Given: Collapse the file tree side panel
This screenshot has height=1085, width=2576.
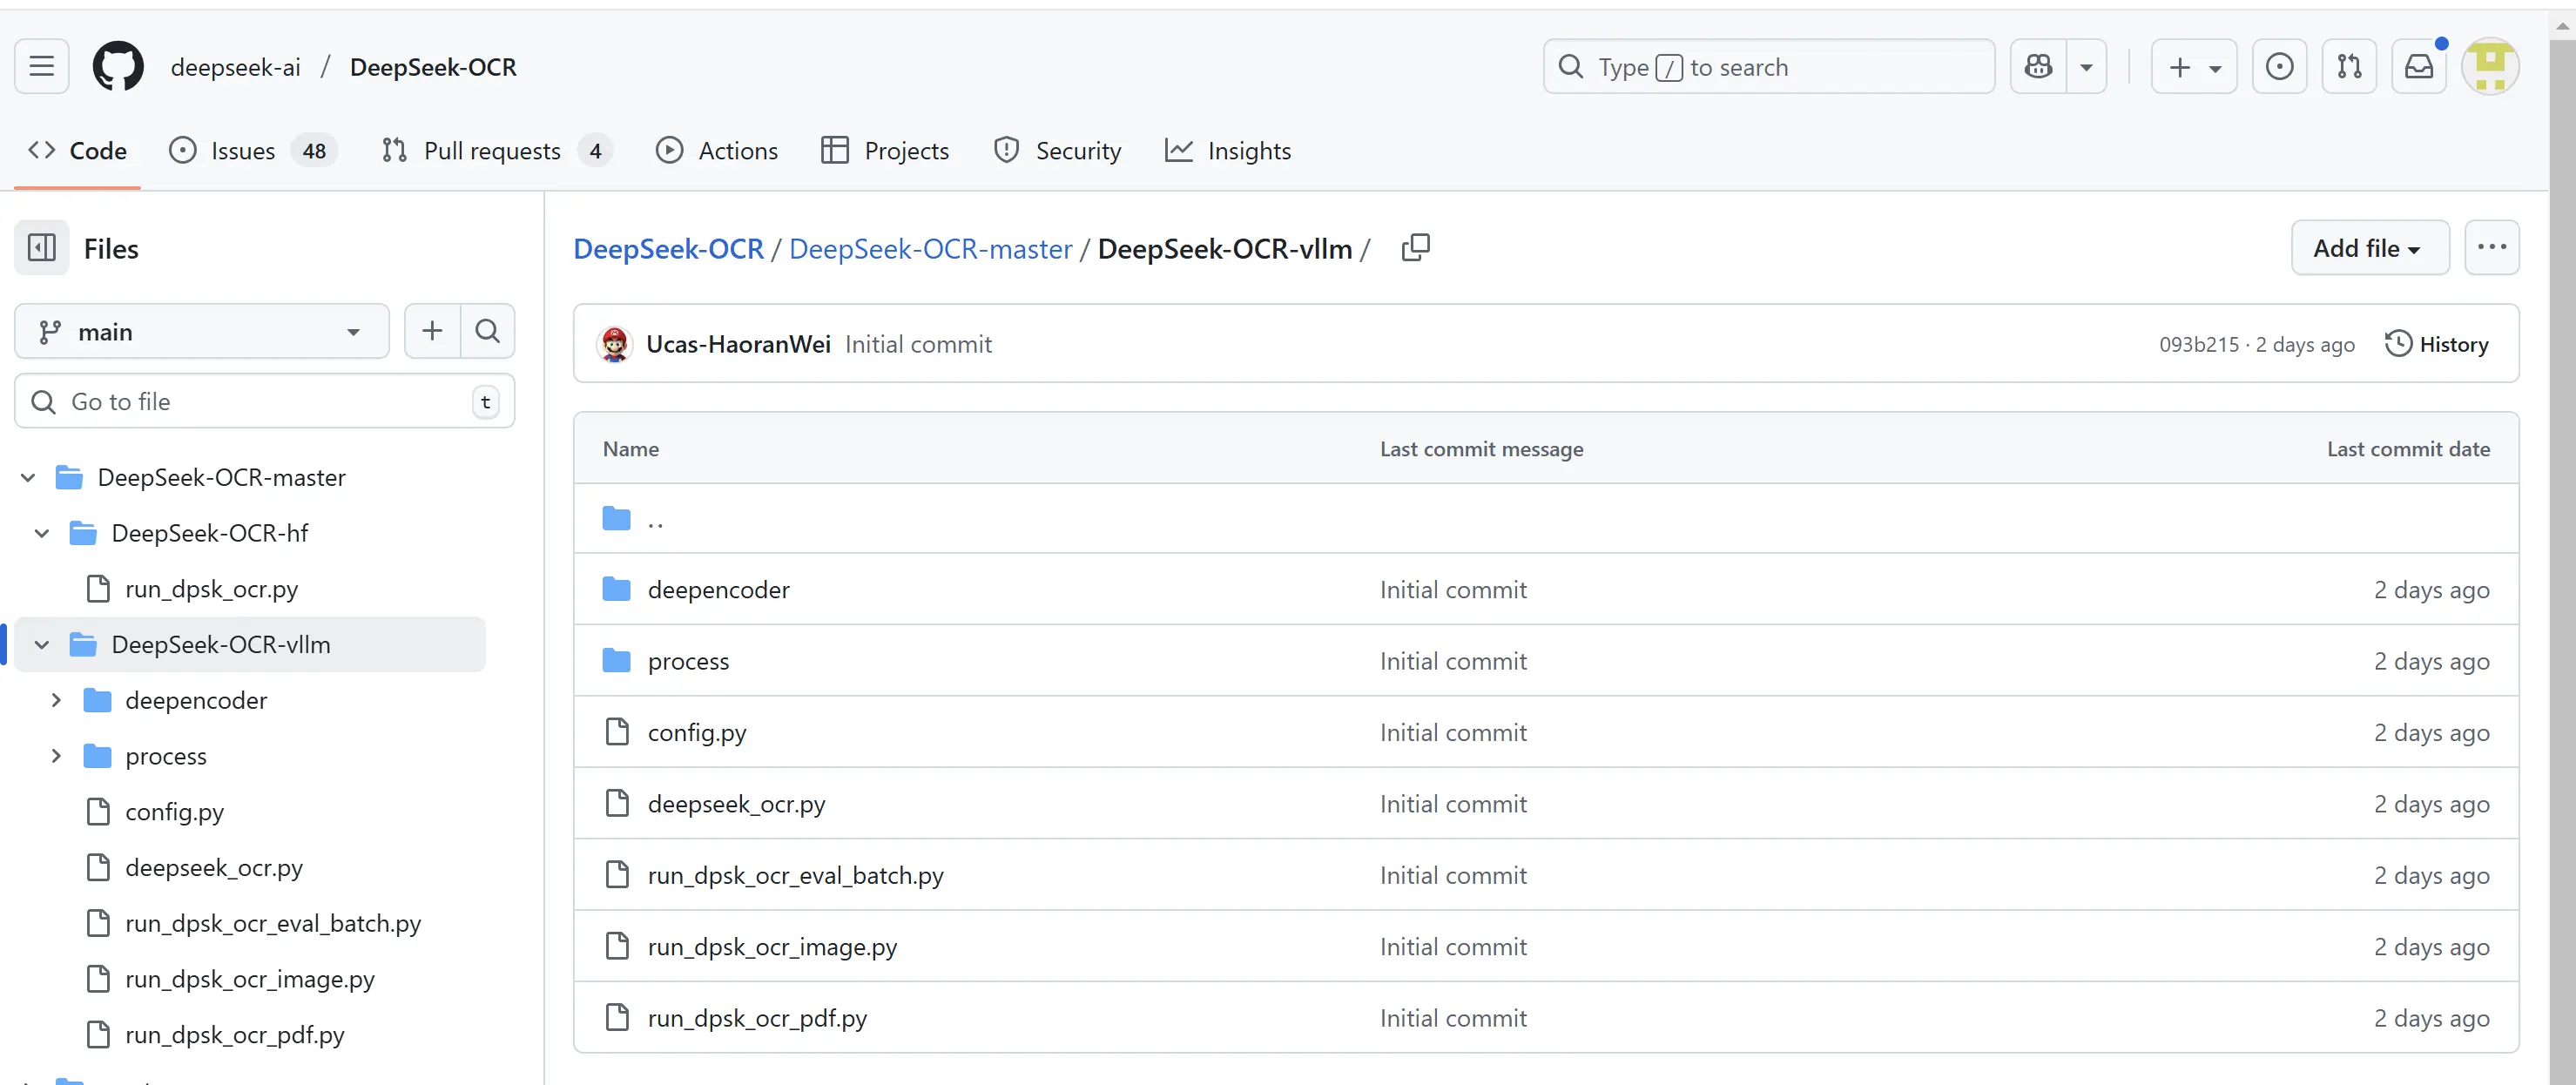Looking at the screenshot, I should pyautogui.click(x=42, y=248).
